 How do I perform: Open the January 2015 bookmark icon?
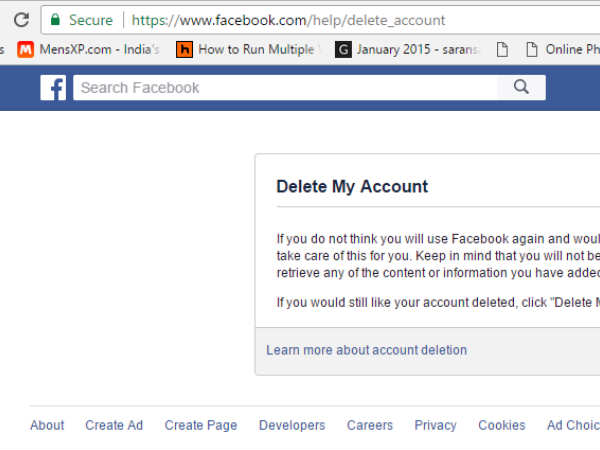[343, 49]
